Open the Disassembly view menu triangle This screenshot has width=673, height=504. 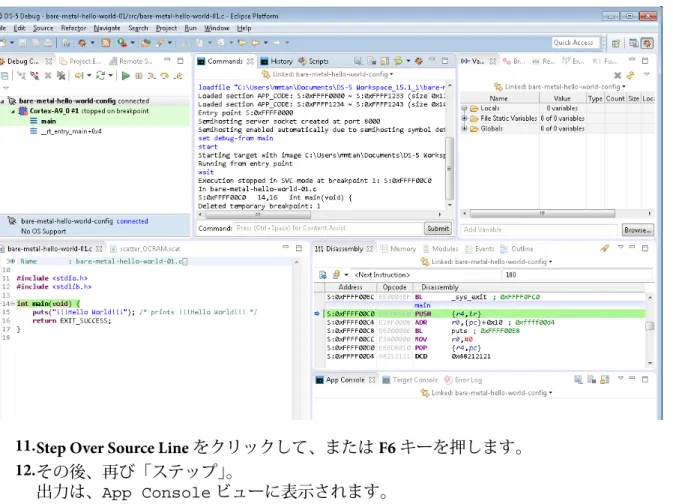620,247
